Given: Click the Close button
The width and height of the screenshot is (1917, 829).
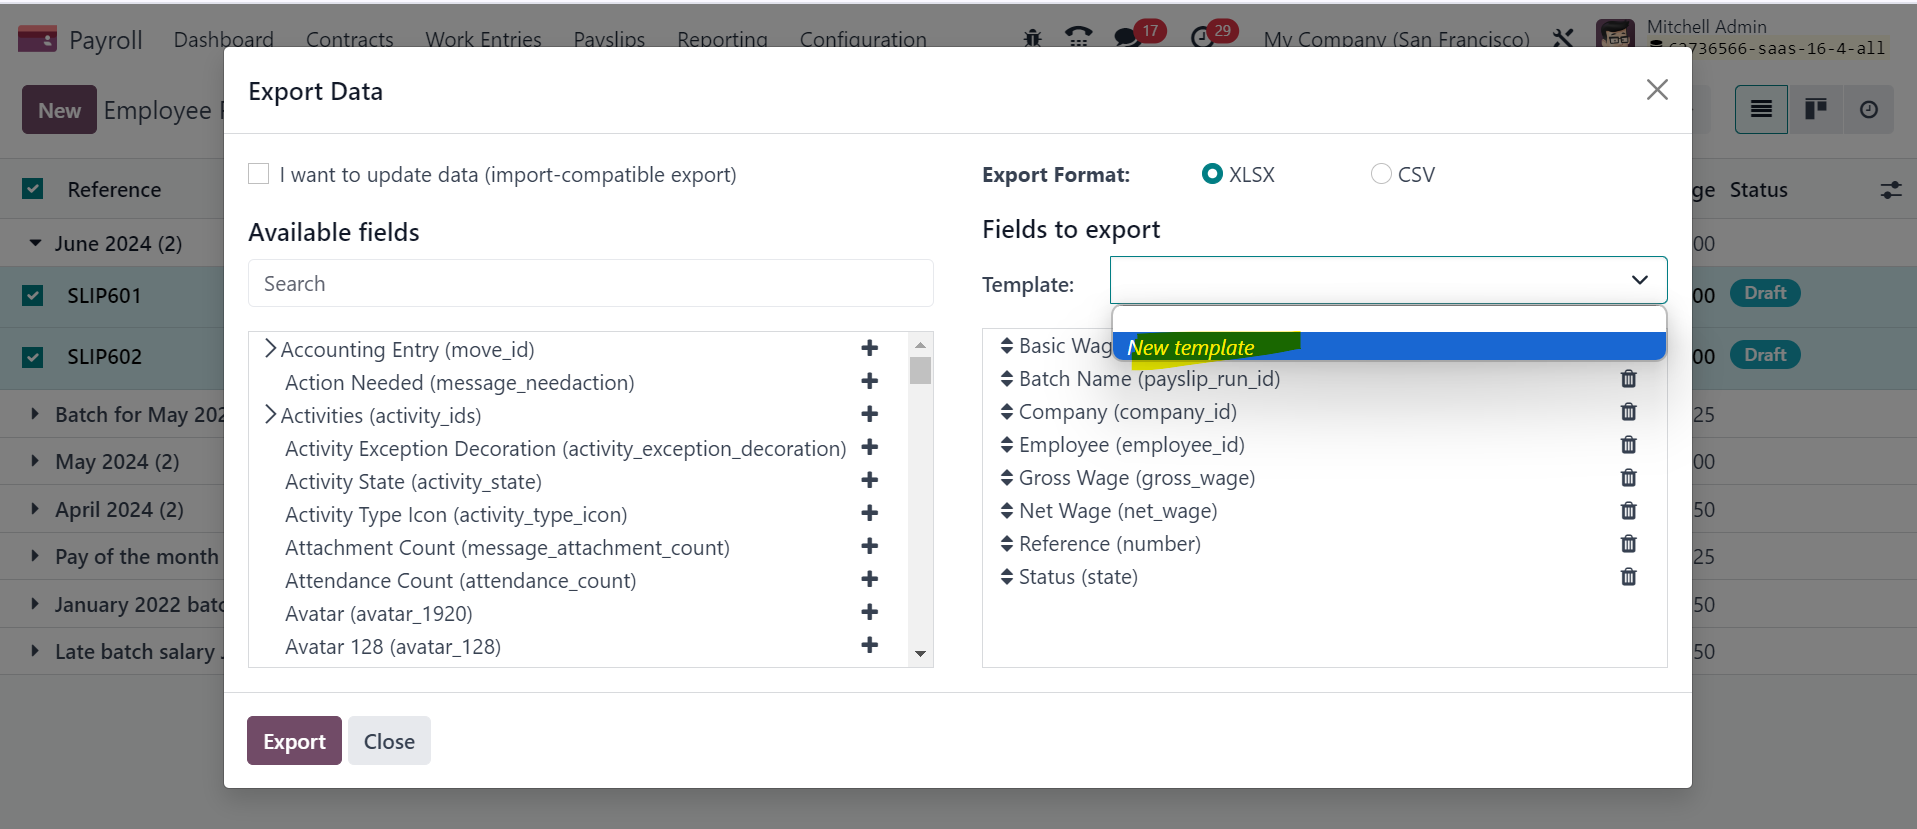Looking at the screenshot, I should point(389,741).
